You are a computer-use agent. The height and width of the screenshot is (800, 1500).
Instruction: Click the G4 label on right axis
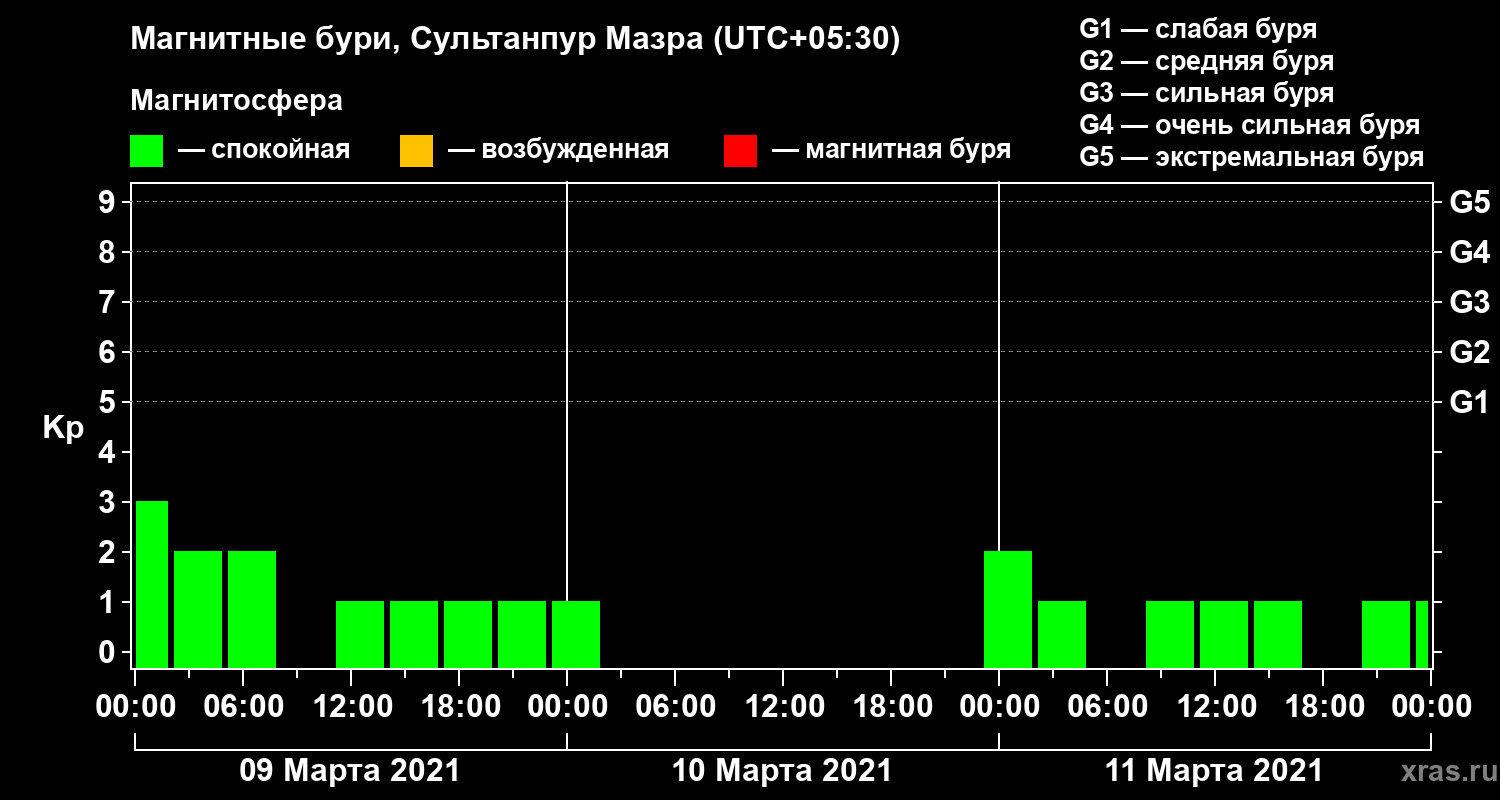tap(1469, 252)
